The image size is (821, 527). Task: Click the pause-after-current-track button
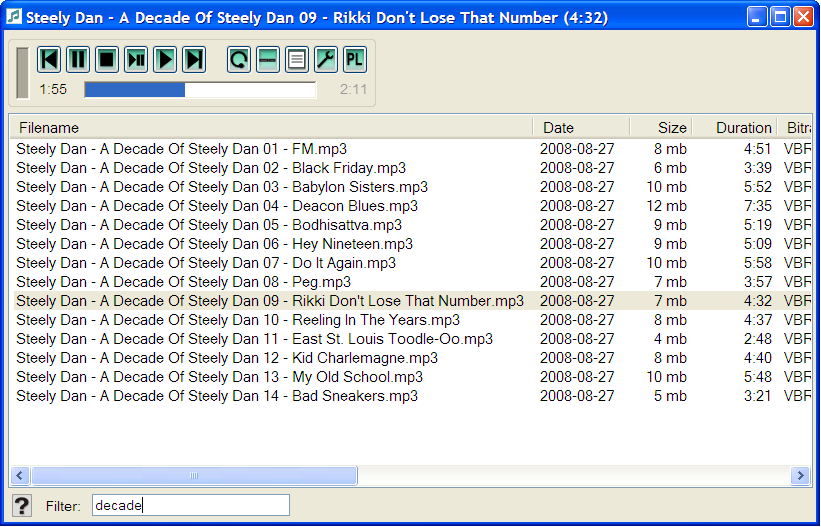point(136,59)
